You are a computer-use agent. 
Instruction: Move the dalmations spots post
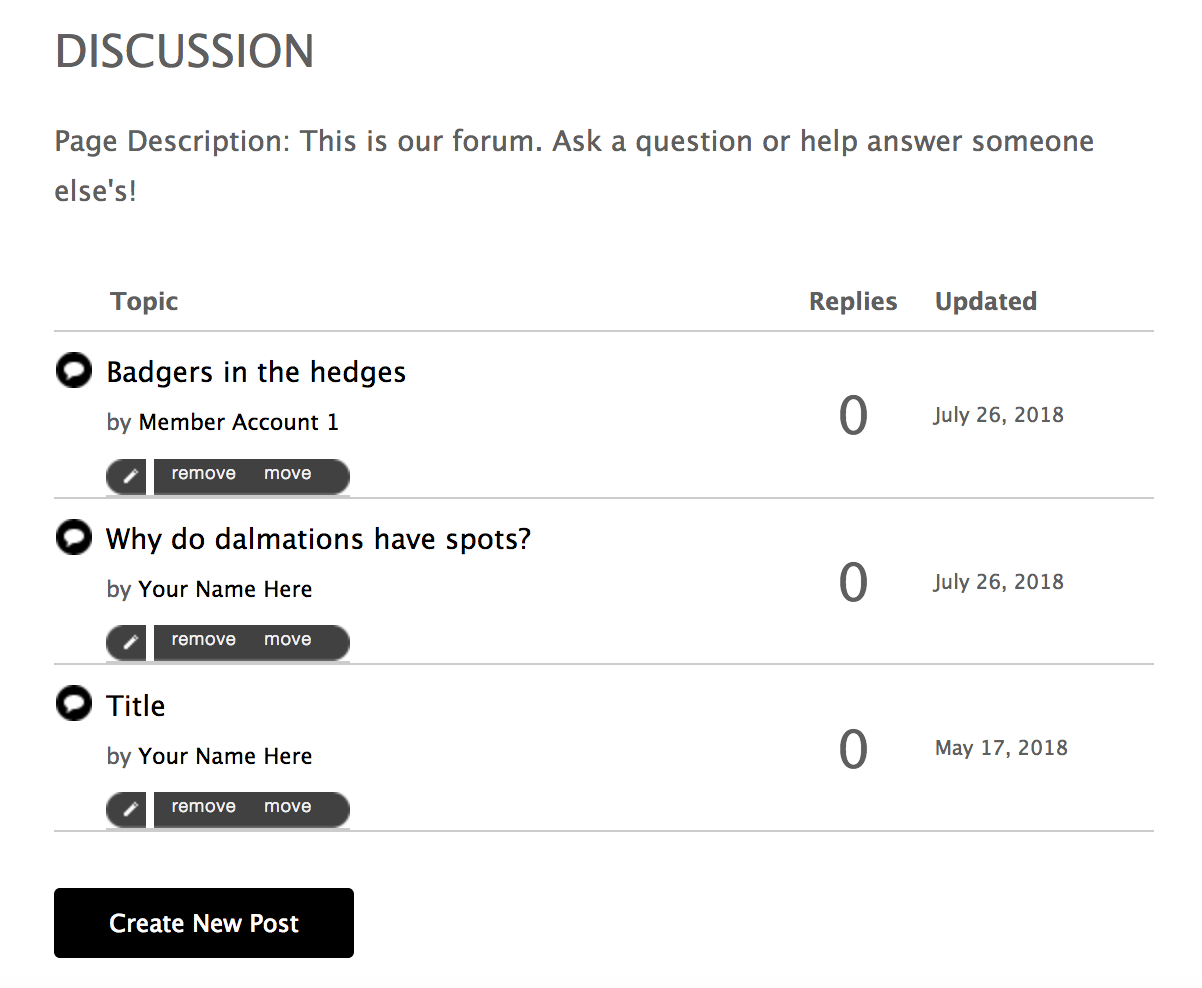[288, 640]
